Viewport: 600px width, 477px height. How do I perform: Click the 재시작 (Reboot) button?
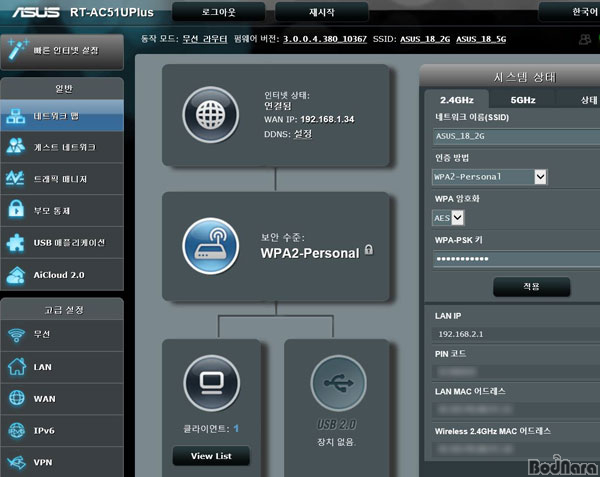point(322,12)
